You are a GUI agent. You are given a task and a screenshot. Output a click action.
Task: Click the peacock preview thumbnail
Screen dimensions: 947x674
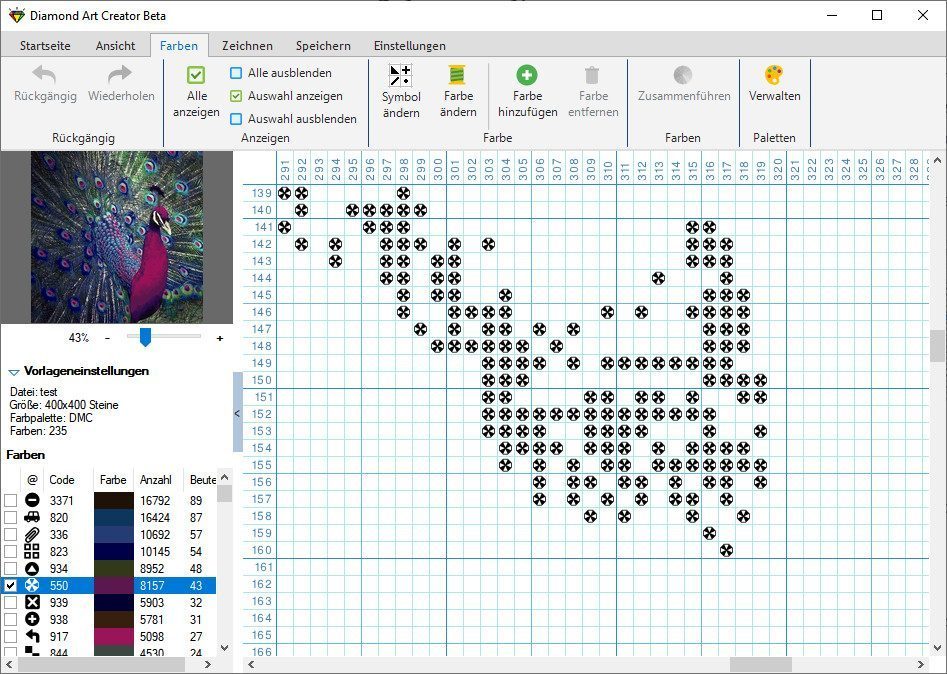tap(117, 237)
